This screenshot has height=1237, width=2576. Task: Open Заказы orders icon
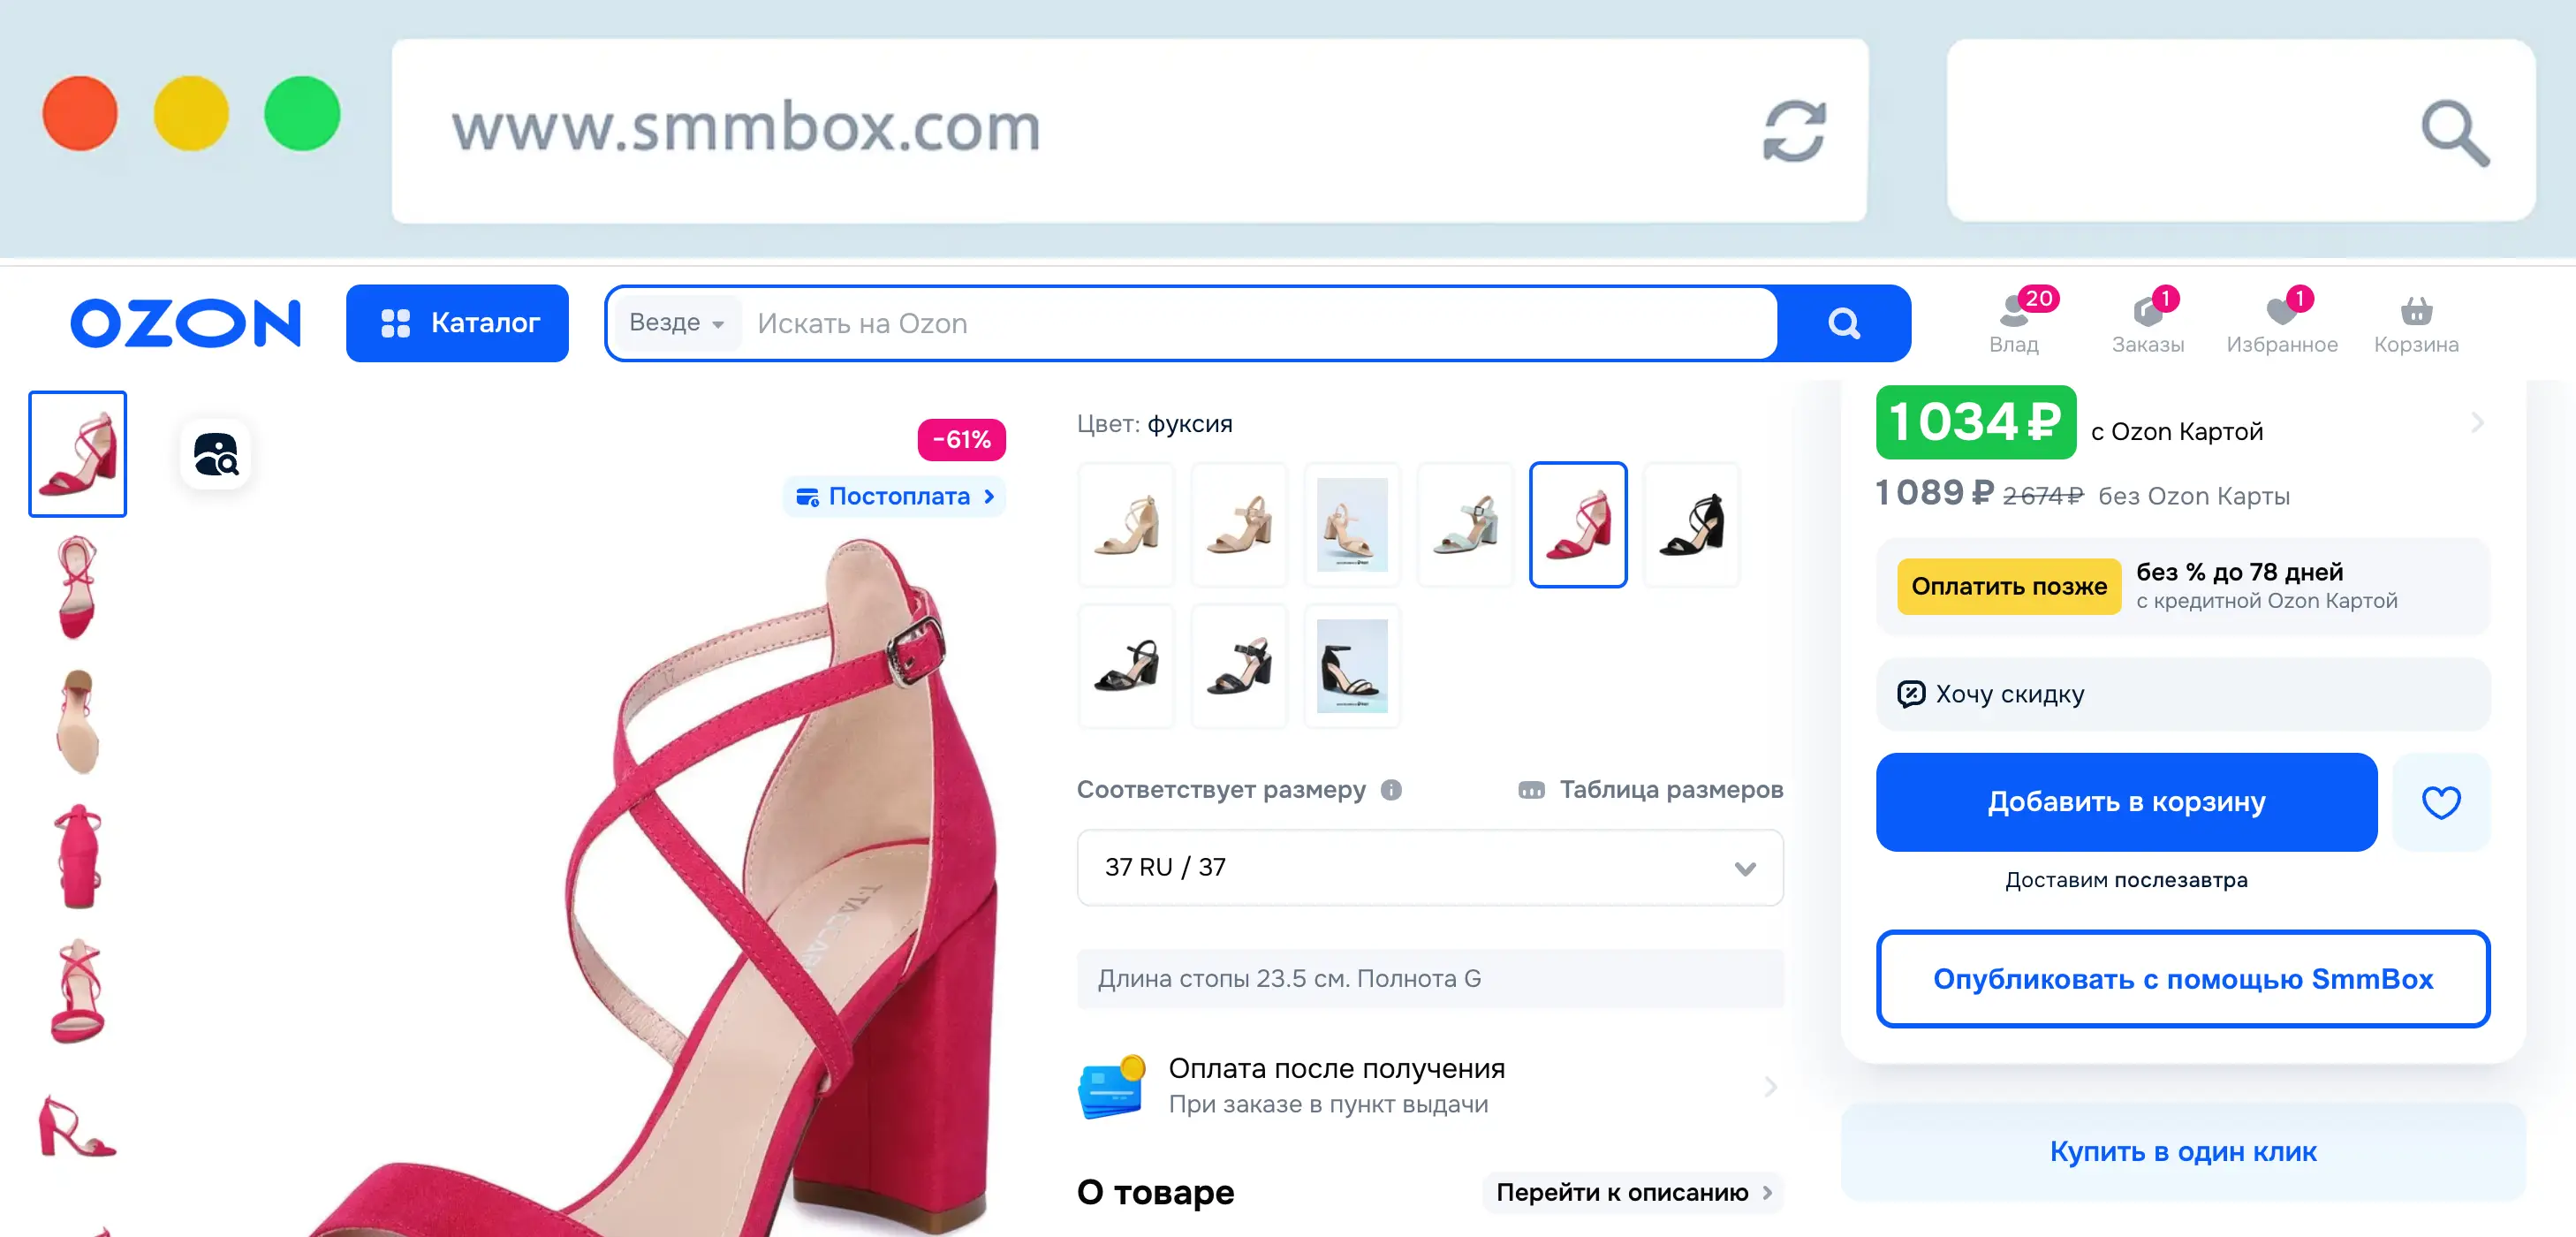[2148, 324]
